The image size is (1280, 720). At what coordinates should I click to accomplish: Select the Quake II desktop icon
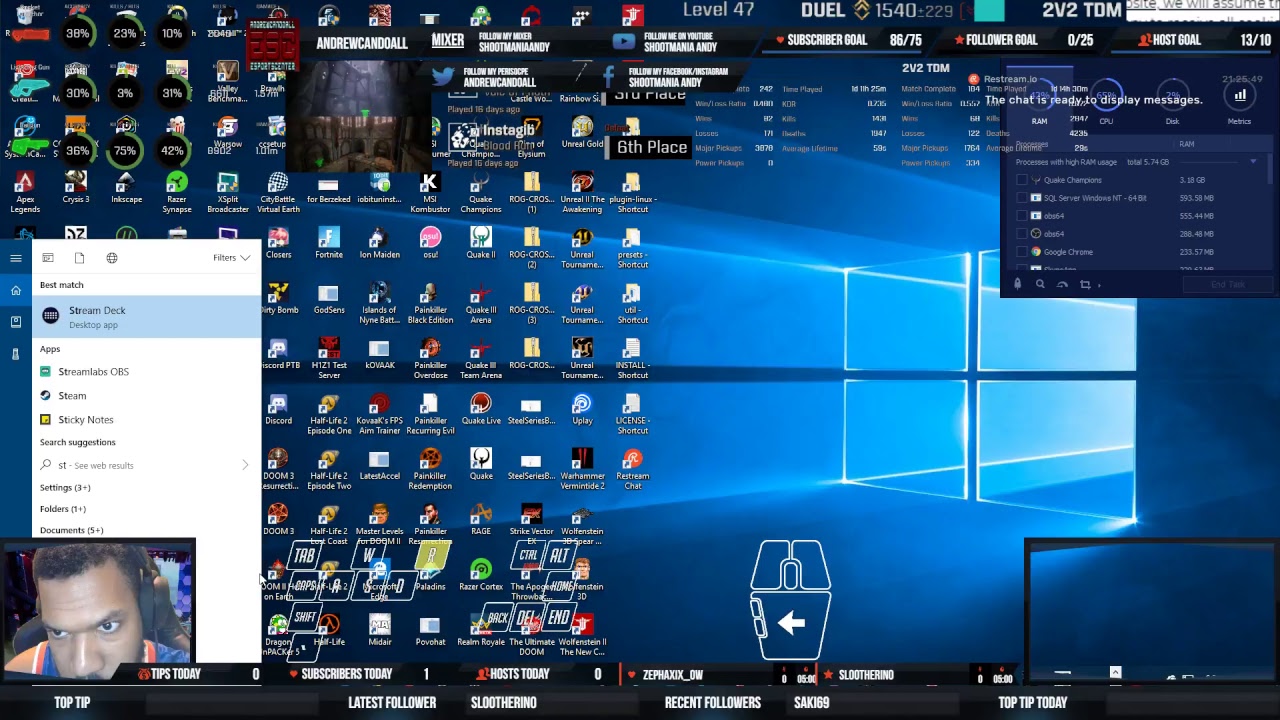(x=481, y=243)
